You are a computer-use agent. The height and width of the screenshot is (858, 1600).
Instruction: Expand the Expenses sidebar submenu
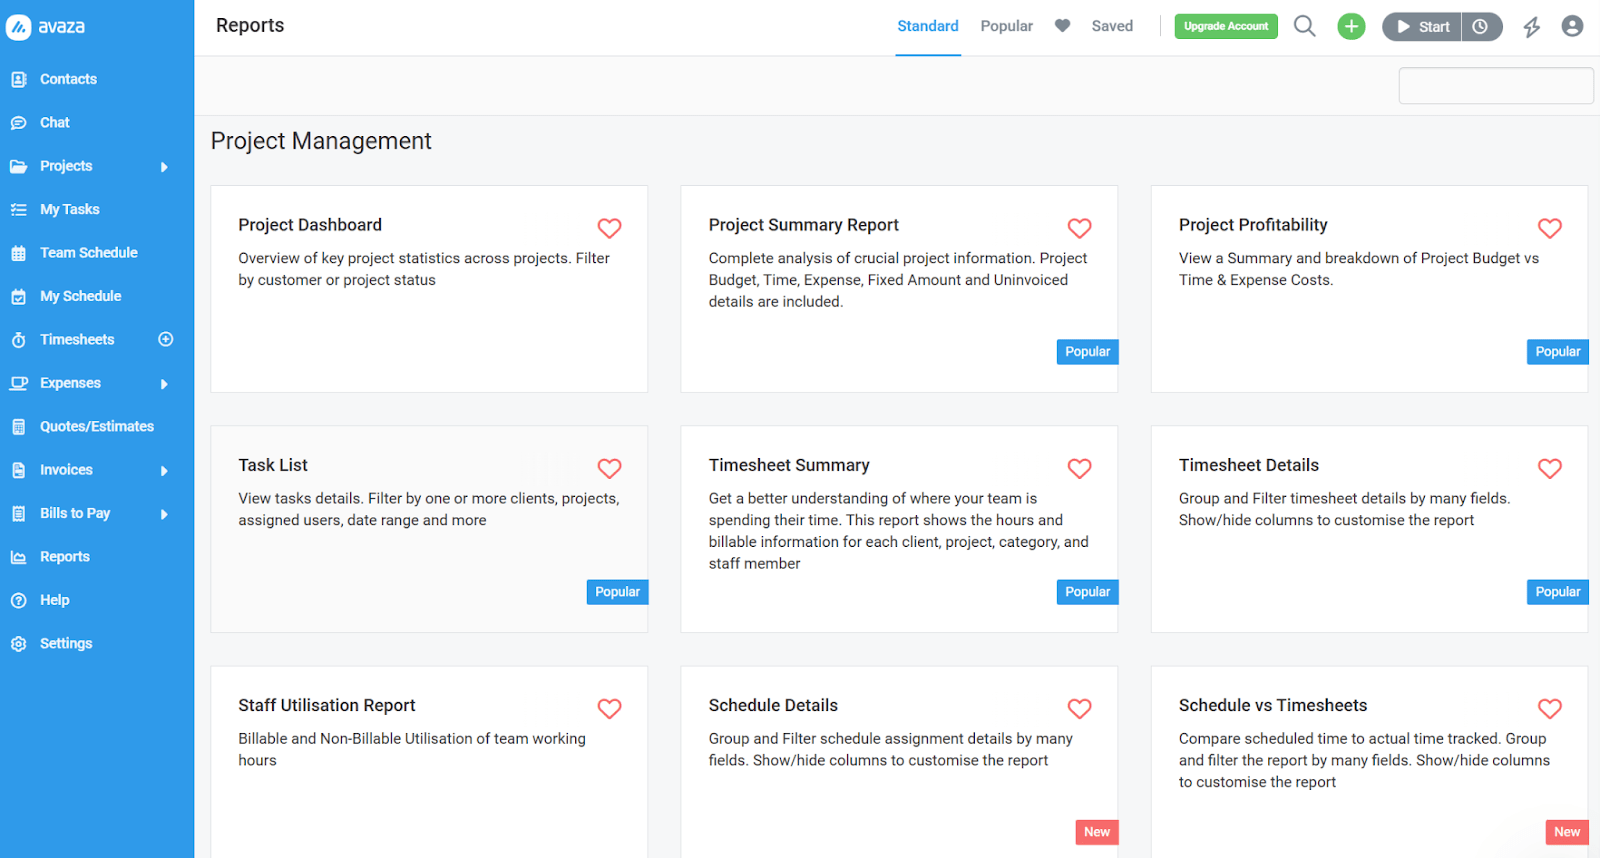tap(164, 384)
